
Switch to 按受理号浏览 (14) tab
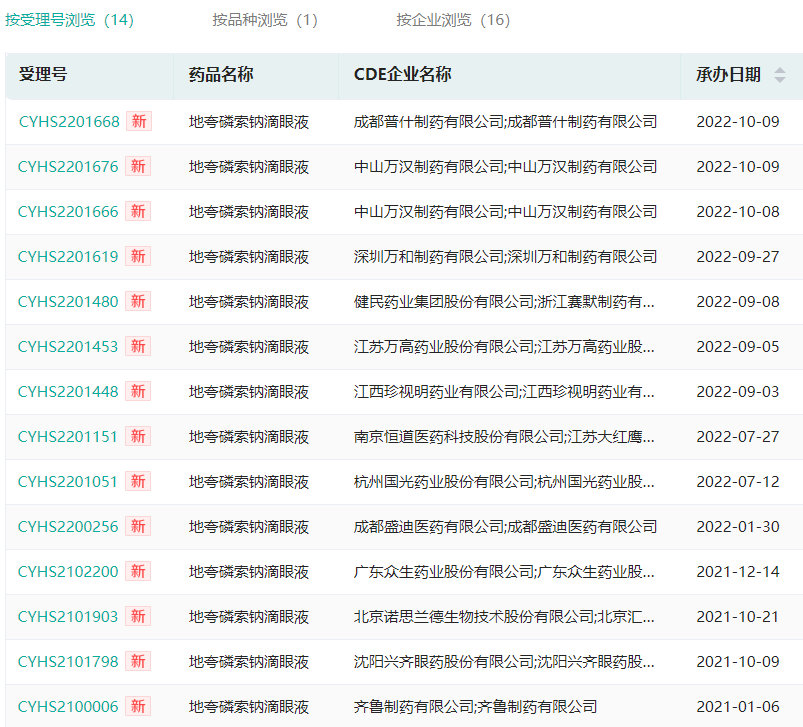click(70, 20)
